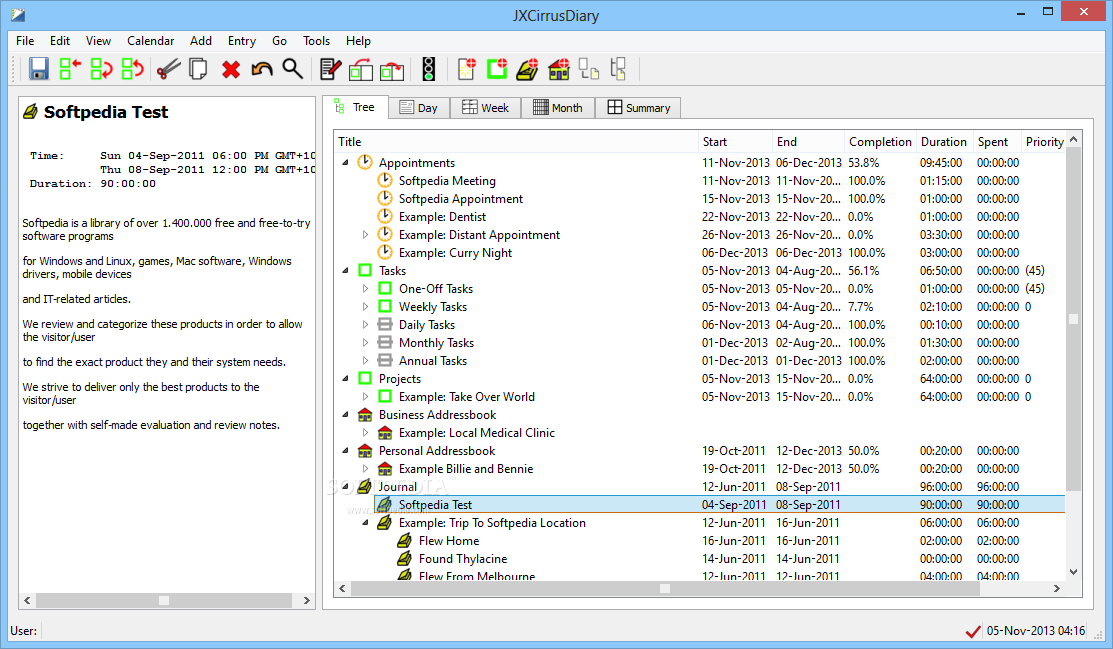1113x649 pixels.
Task: Click the traffic light status icon
Action: point(429,69)
